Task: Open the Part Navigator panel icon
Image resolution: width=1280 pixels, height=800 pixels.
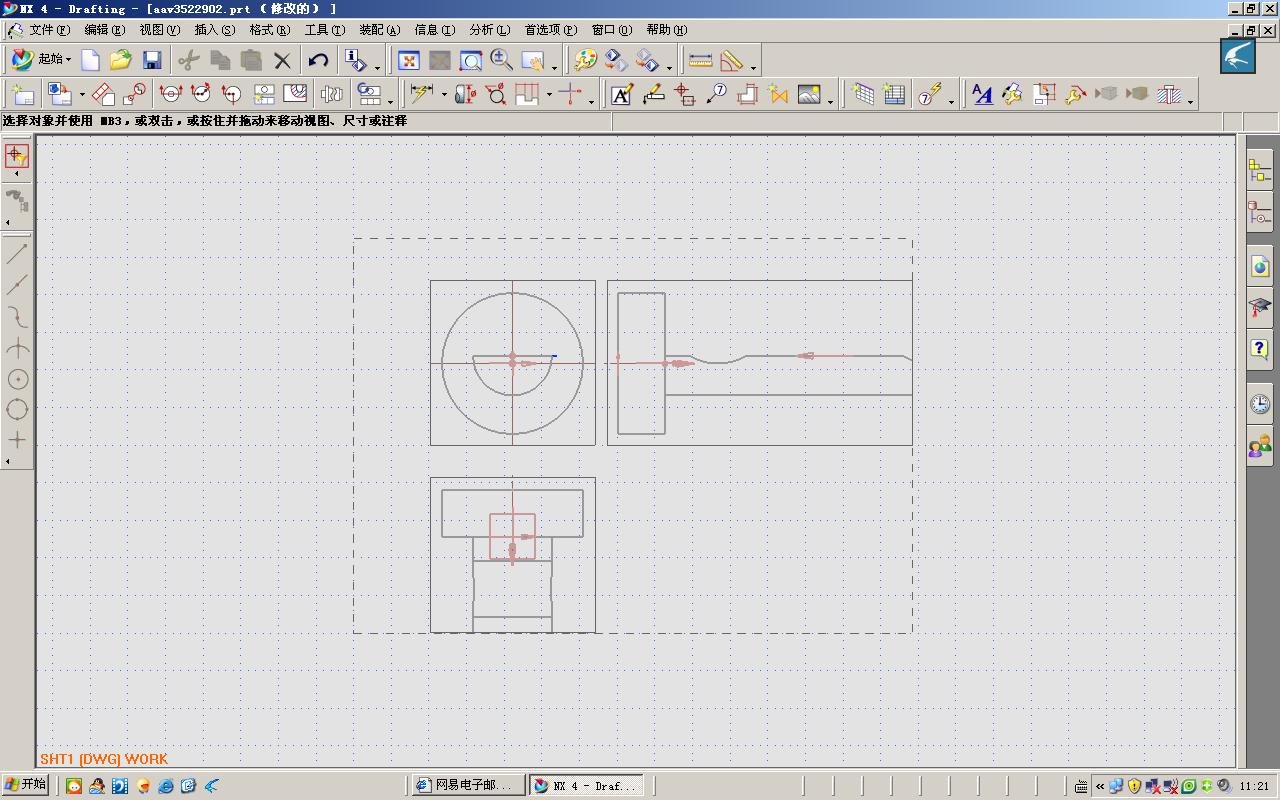Action: tap(1260, 212)
